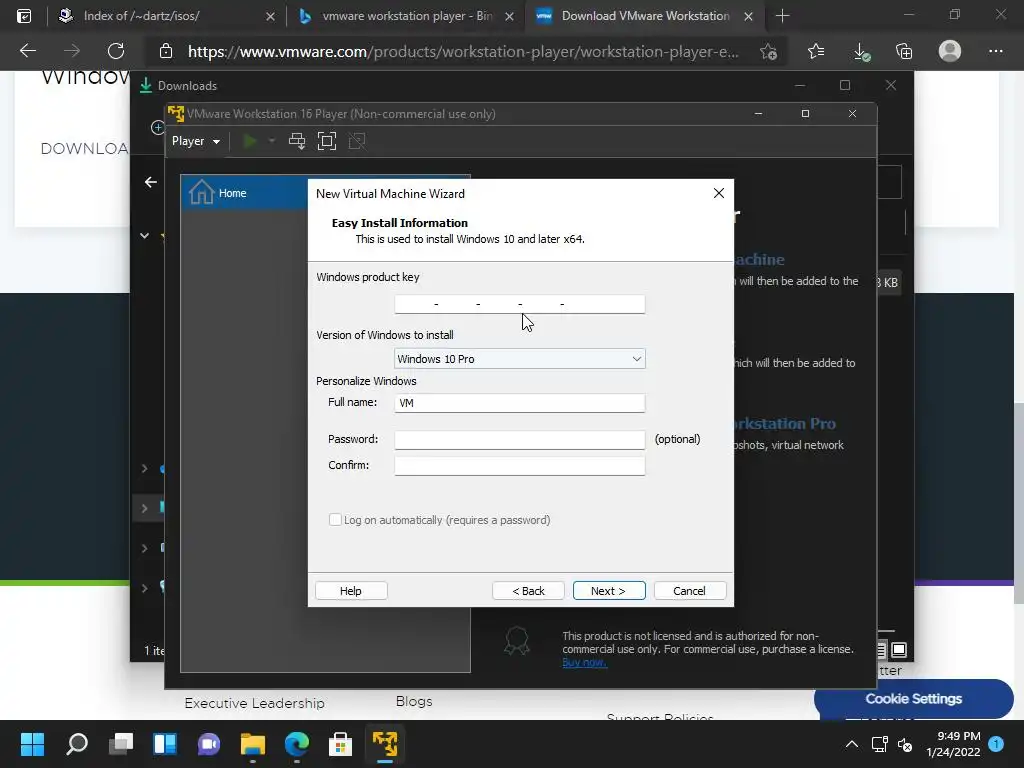
Task: Click the Confirm password field
Action: (519, 466)
